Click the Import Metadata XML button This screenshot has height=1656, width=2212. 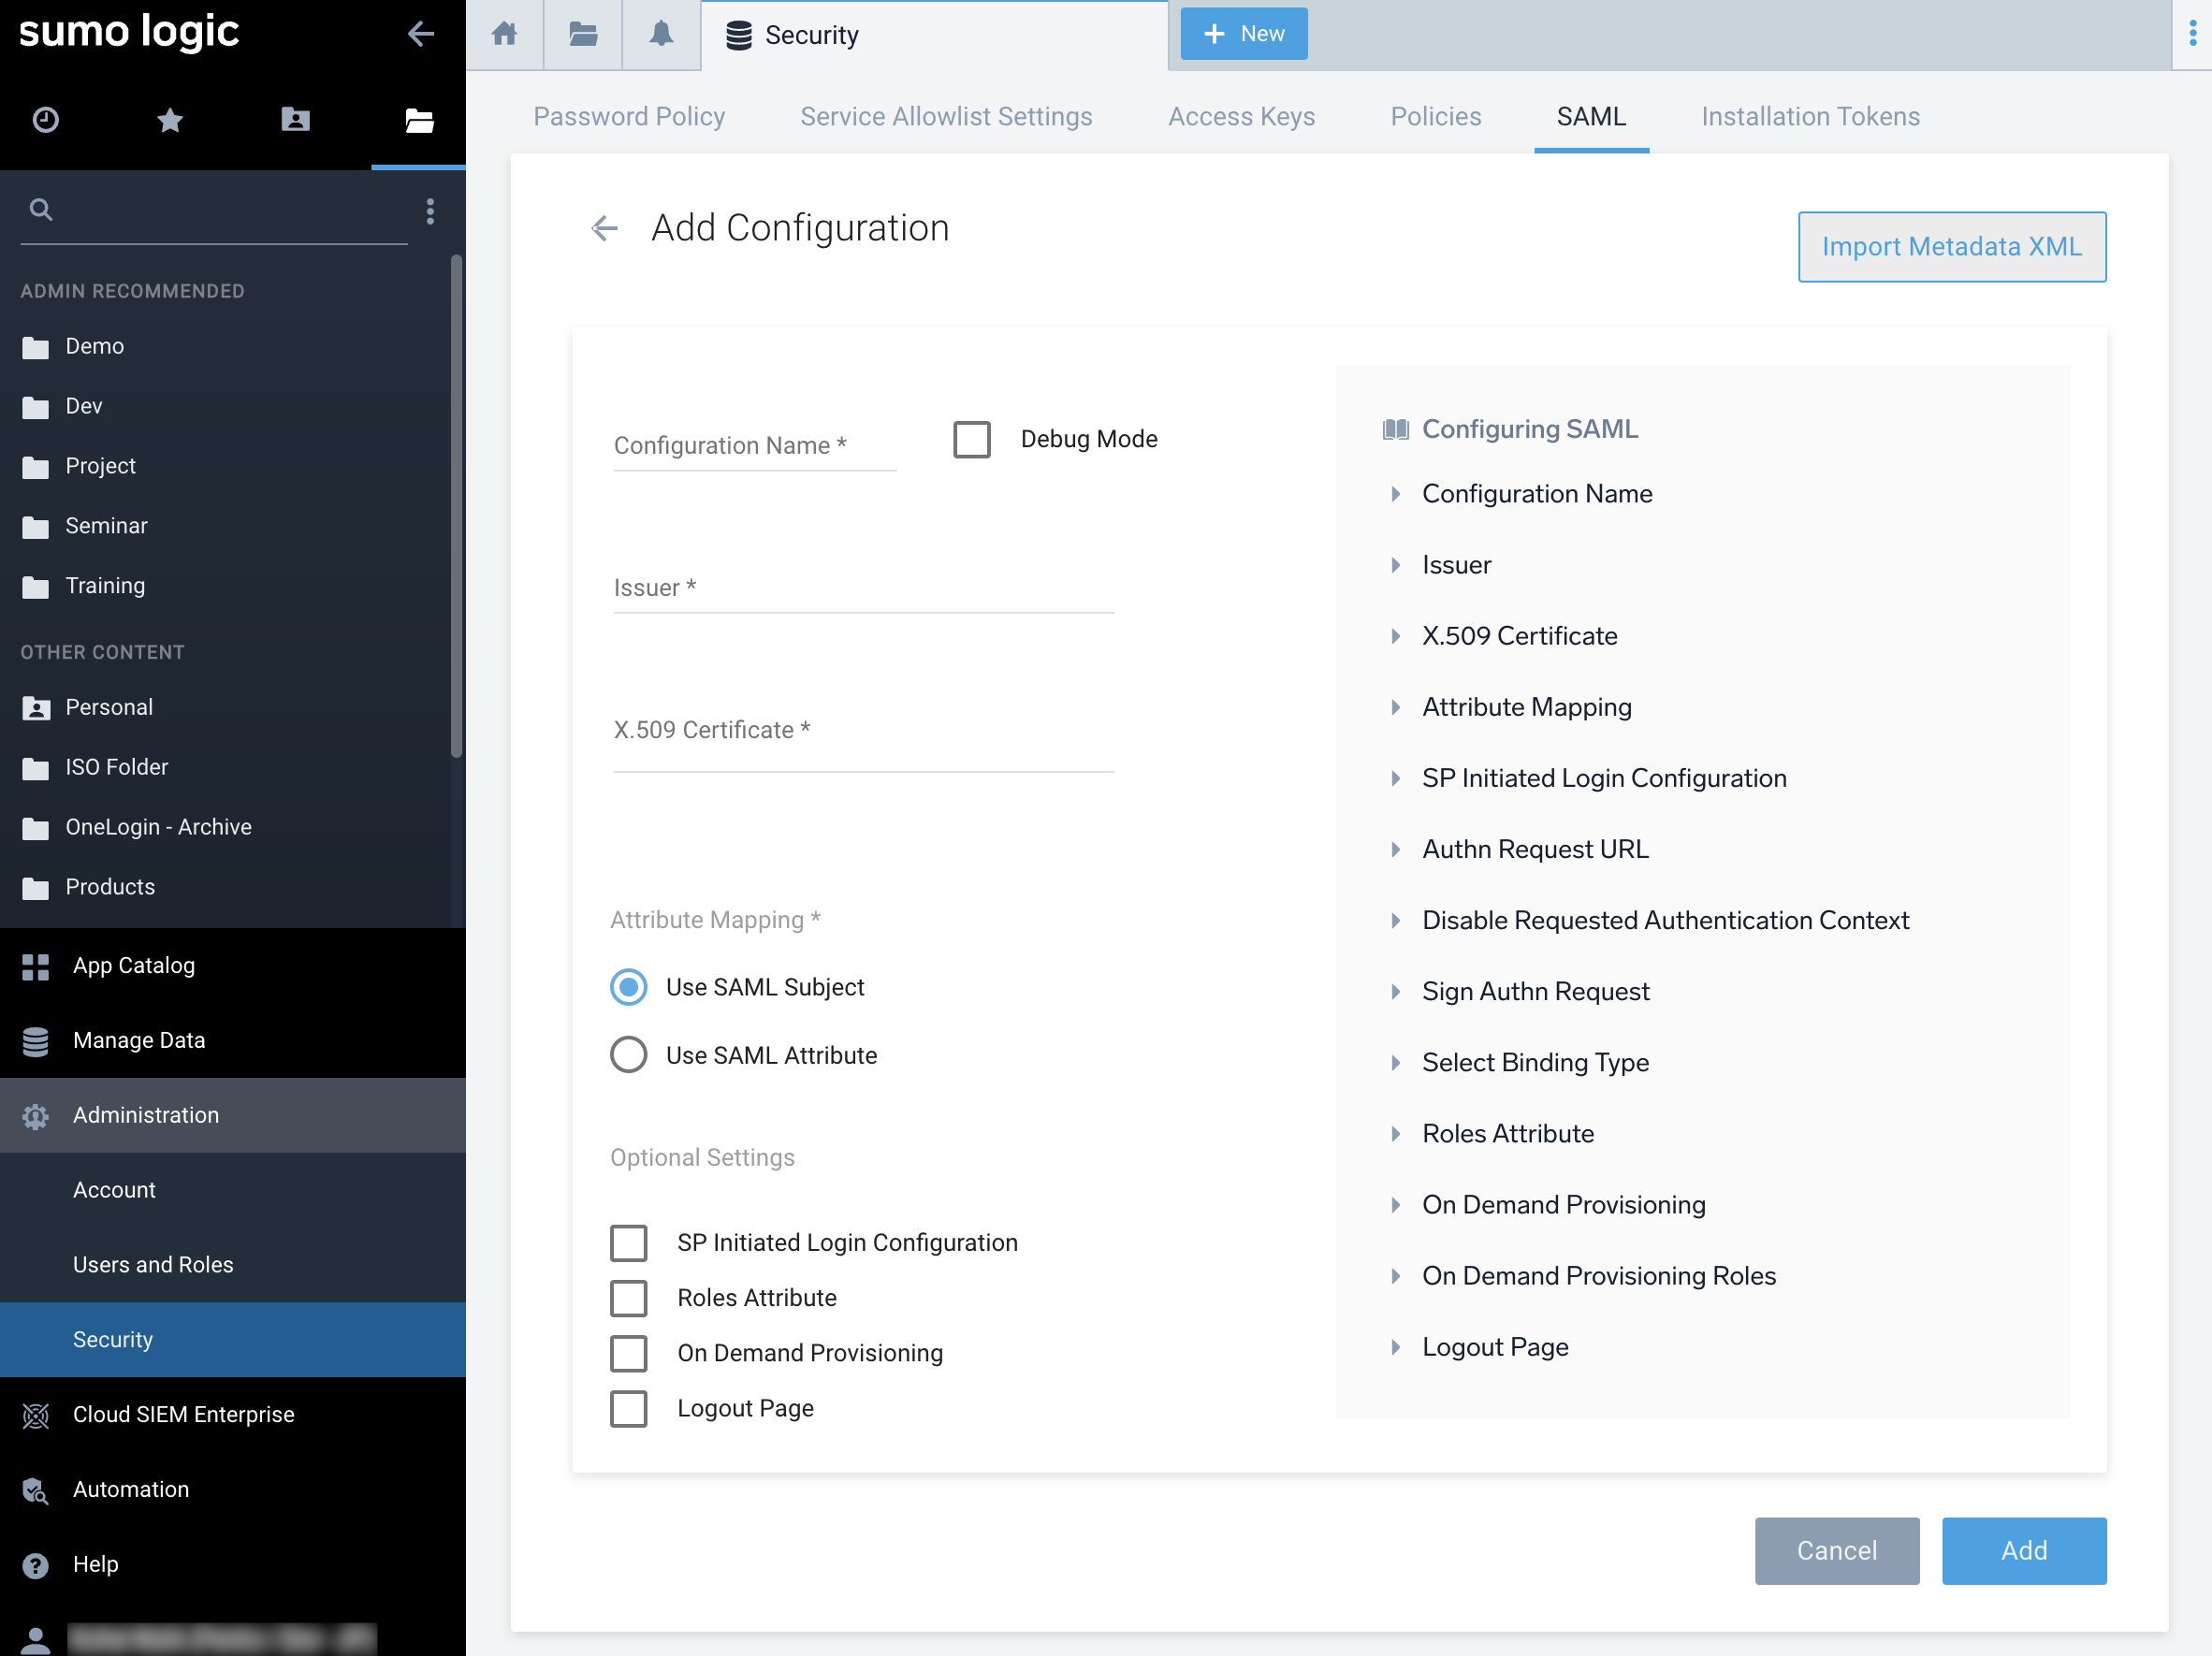[1951, 247]
